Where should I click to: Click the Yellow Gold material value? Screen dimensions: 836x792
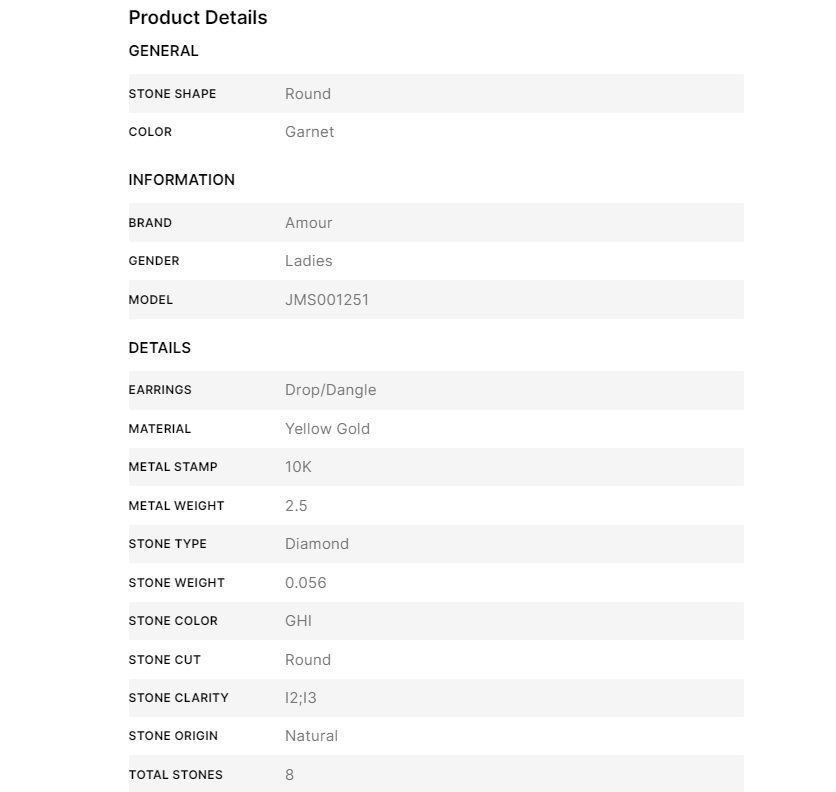[328, 429]
